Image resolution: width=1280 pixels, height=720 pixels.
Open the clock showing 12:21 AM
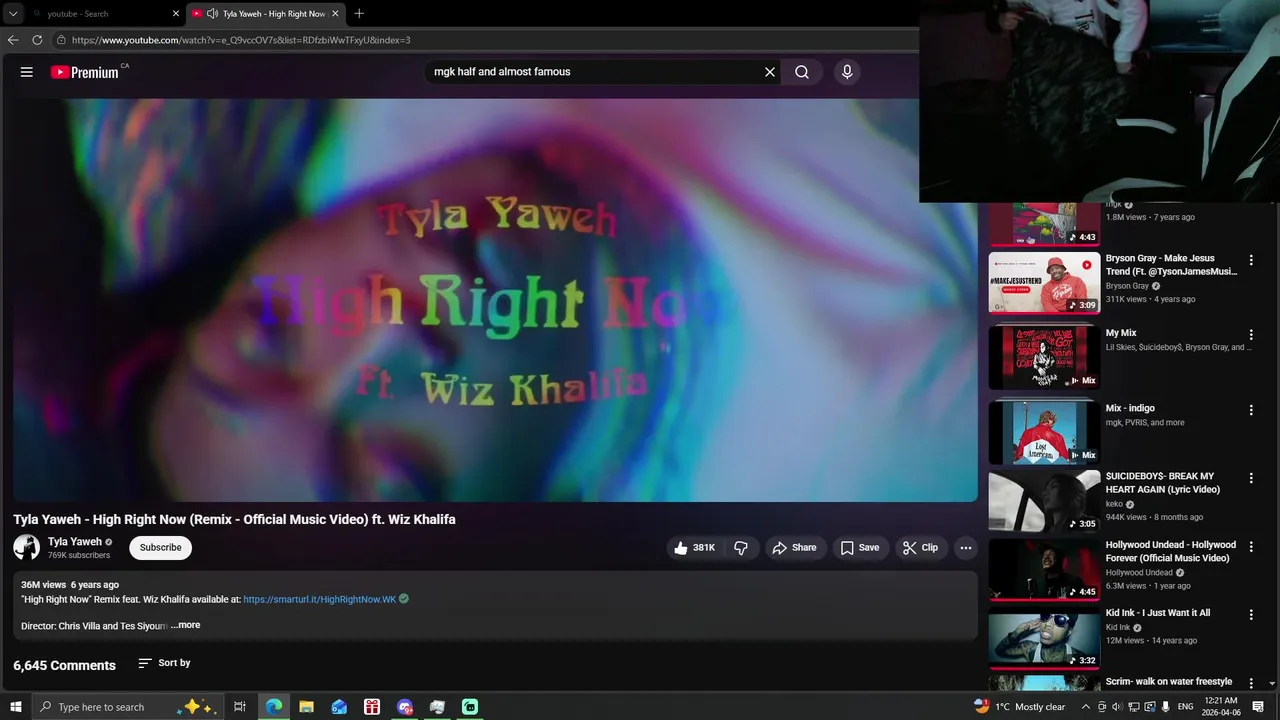point(1221,707)
